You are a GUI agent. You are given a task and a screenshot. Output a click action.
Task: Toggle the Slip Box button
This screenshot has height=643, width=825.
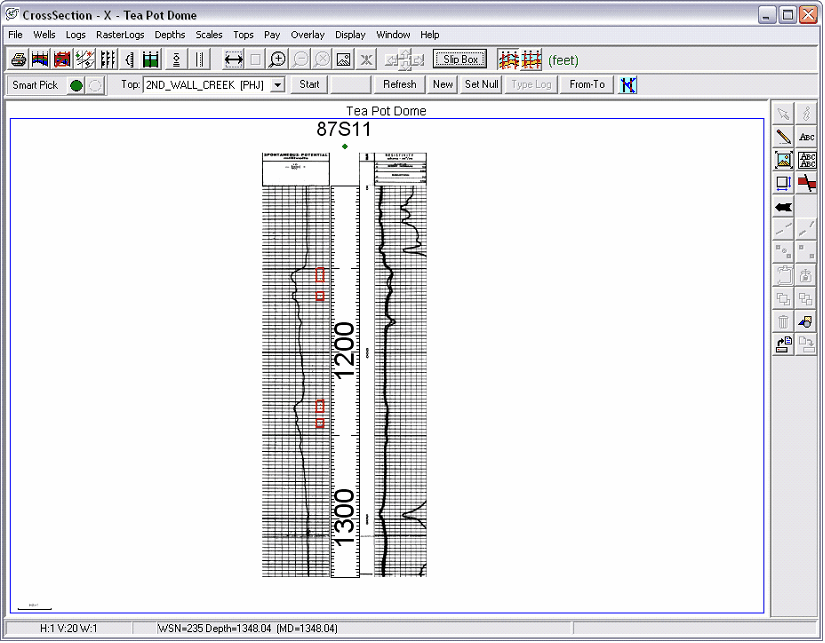click(461, 60)
